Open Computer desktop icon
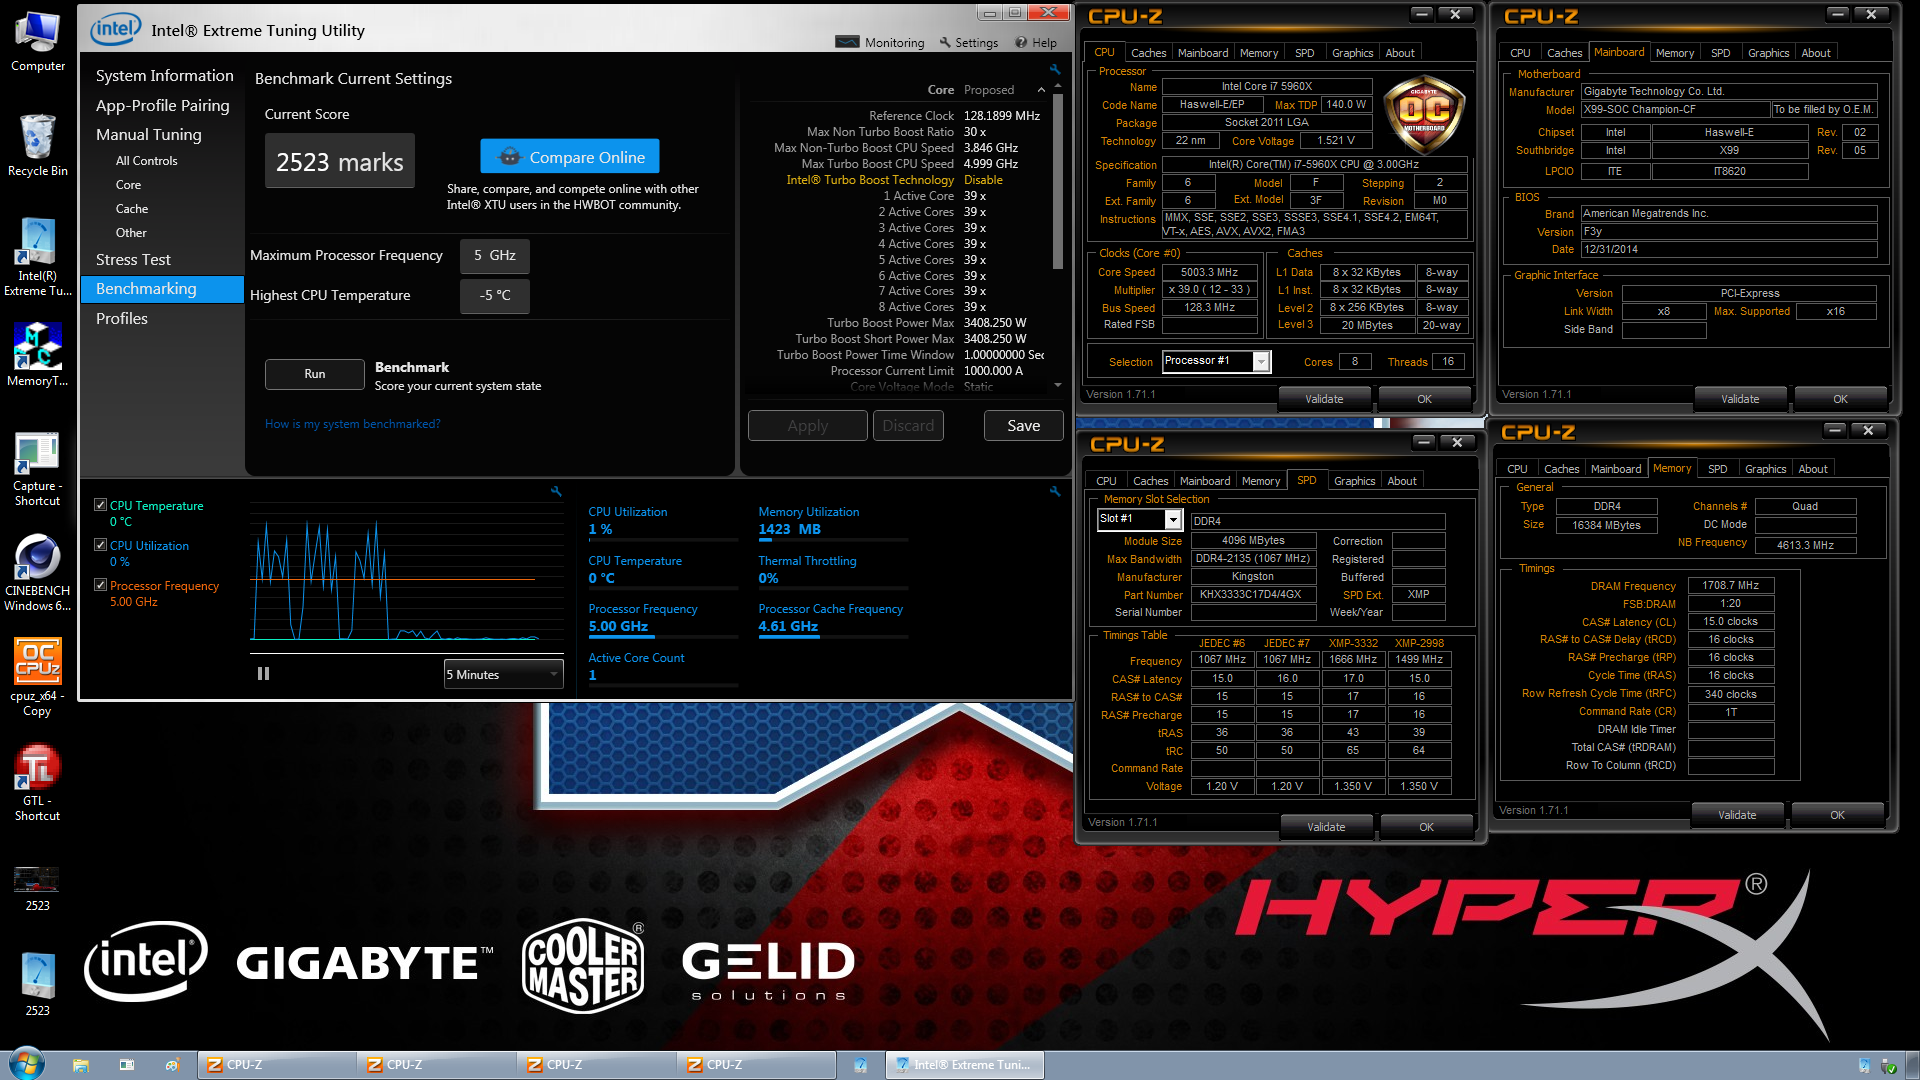This screenshot has width=1920, height=1080. (37, 42)
